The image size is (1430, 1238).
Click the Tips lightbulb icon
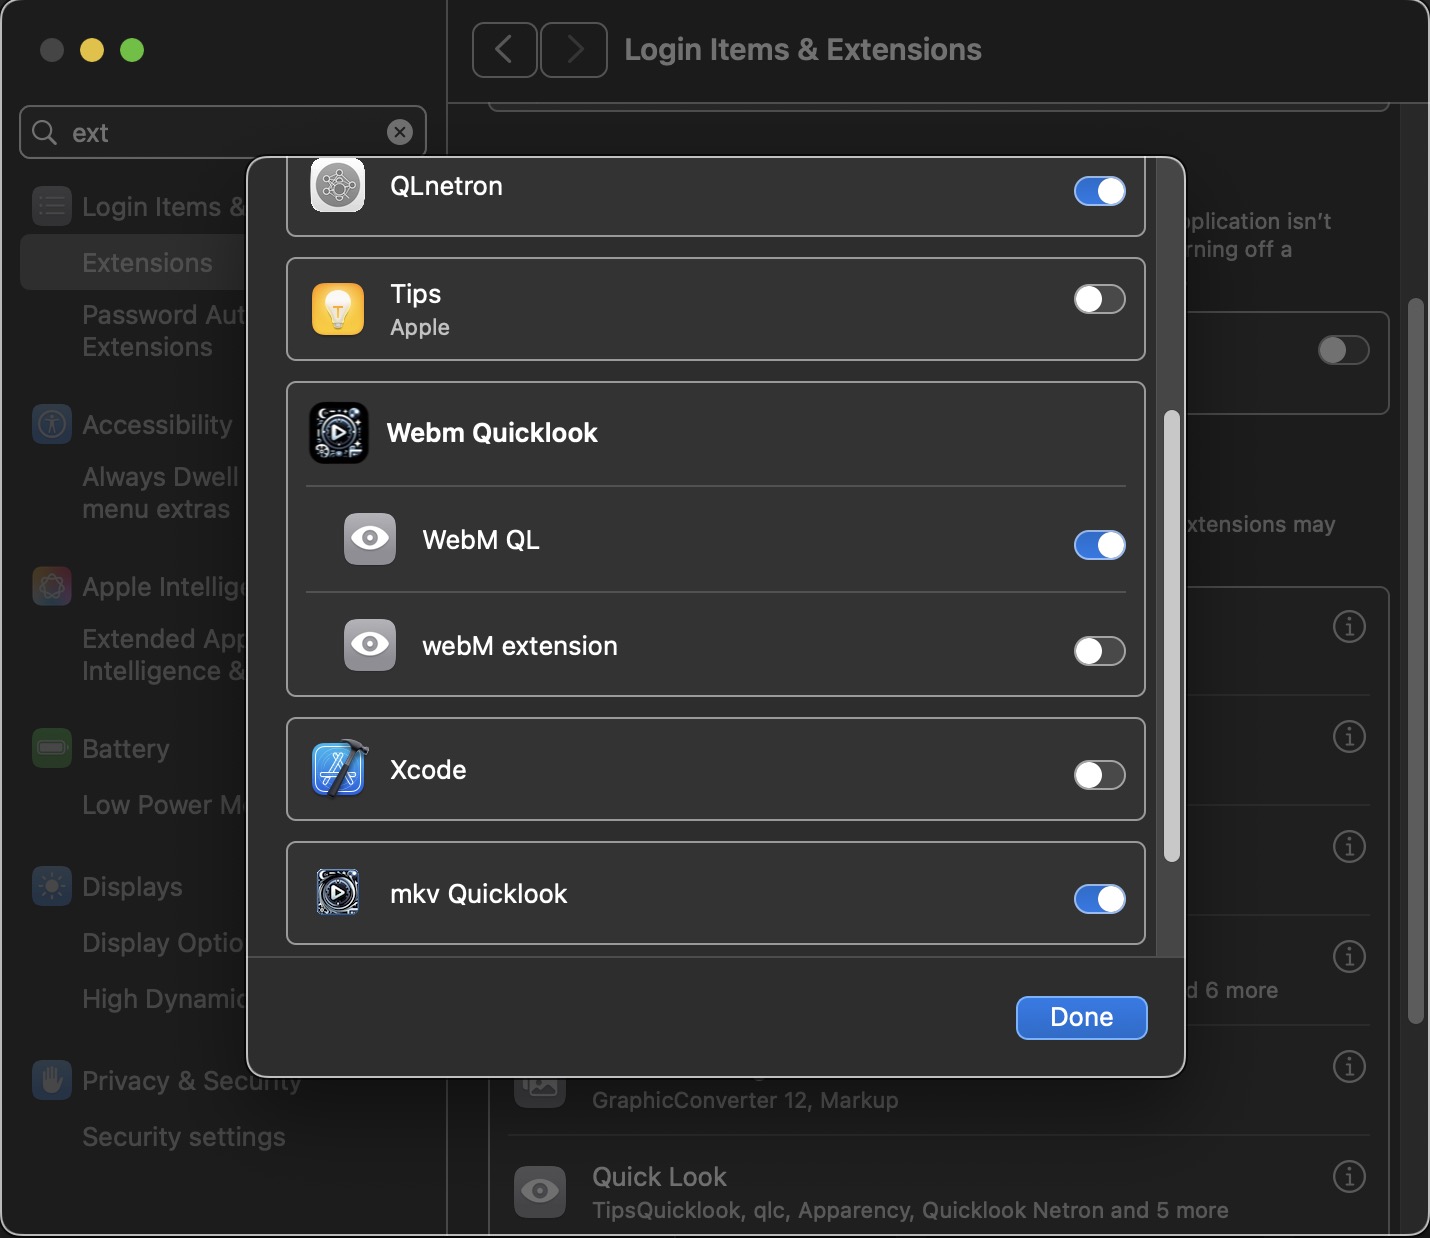[x=338, y=309]
